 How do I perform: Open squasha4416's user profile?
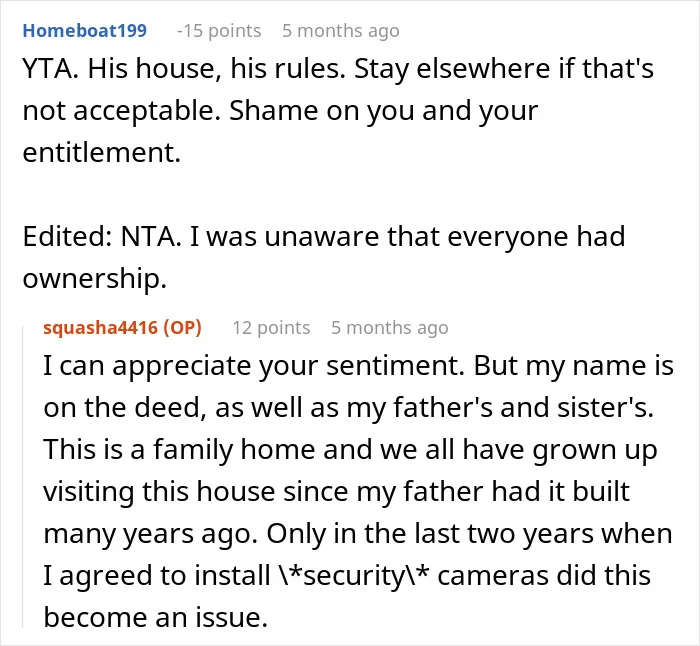100,328
